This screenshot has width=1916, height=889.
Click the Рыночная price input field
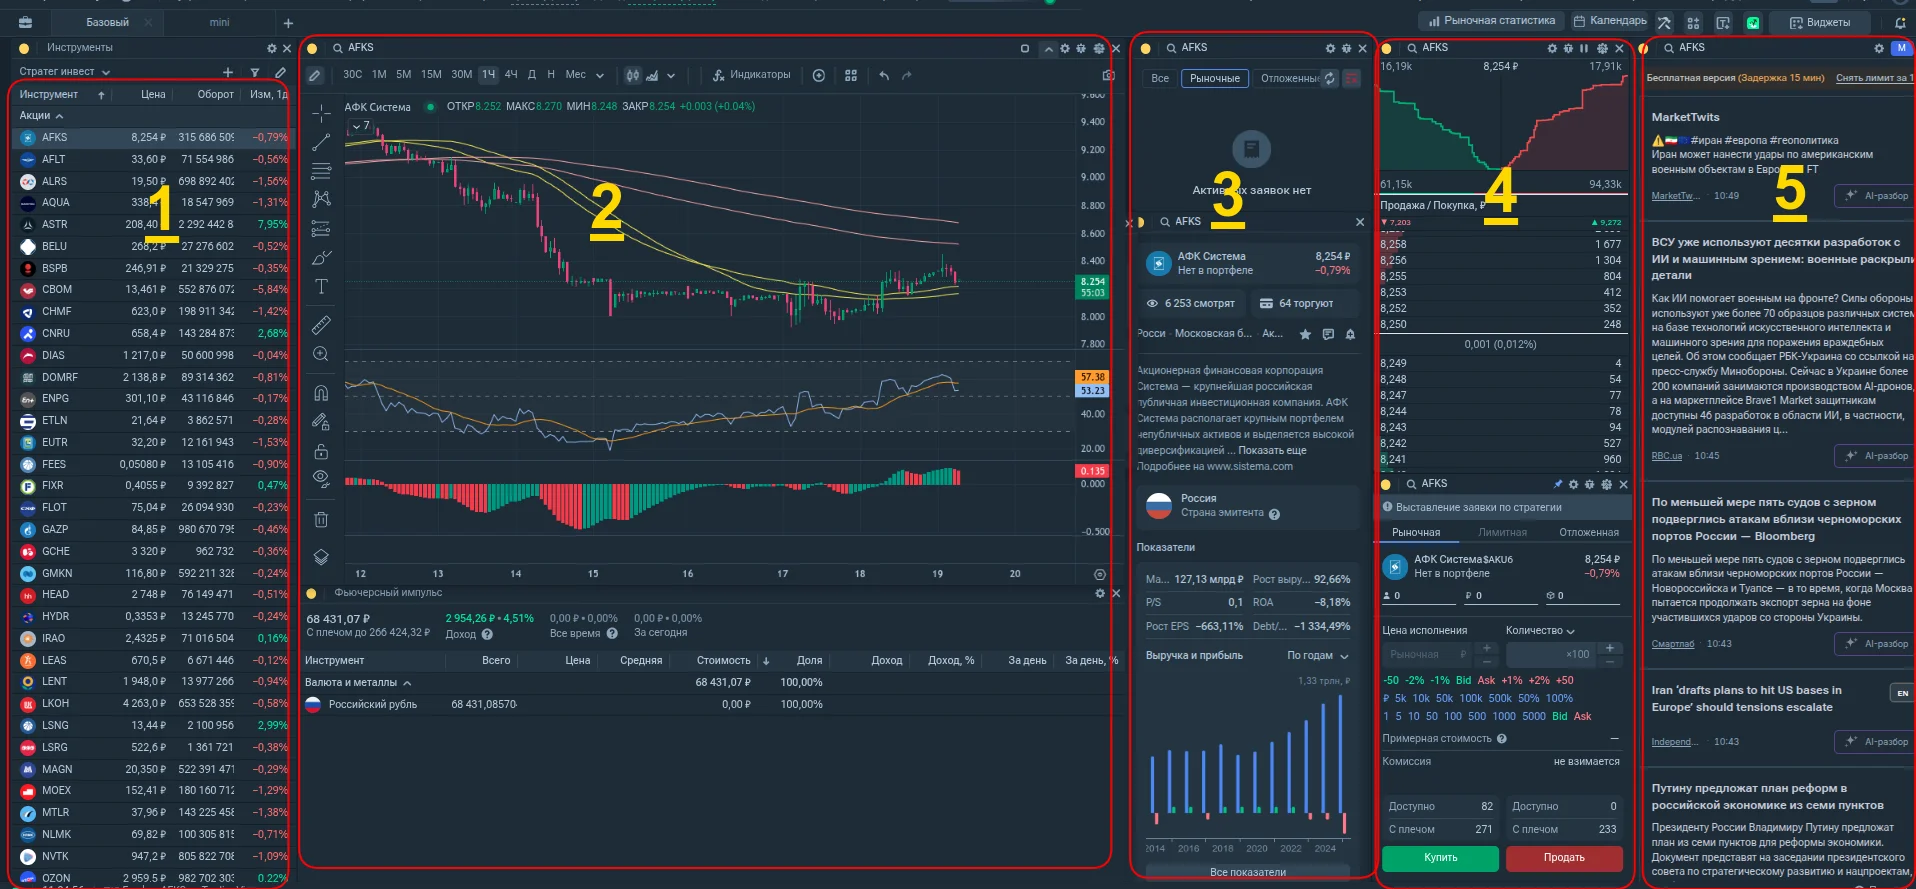1426,655
